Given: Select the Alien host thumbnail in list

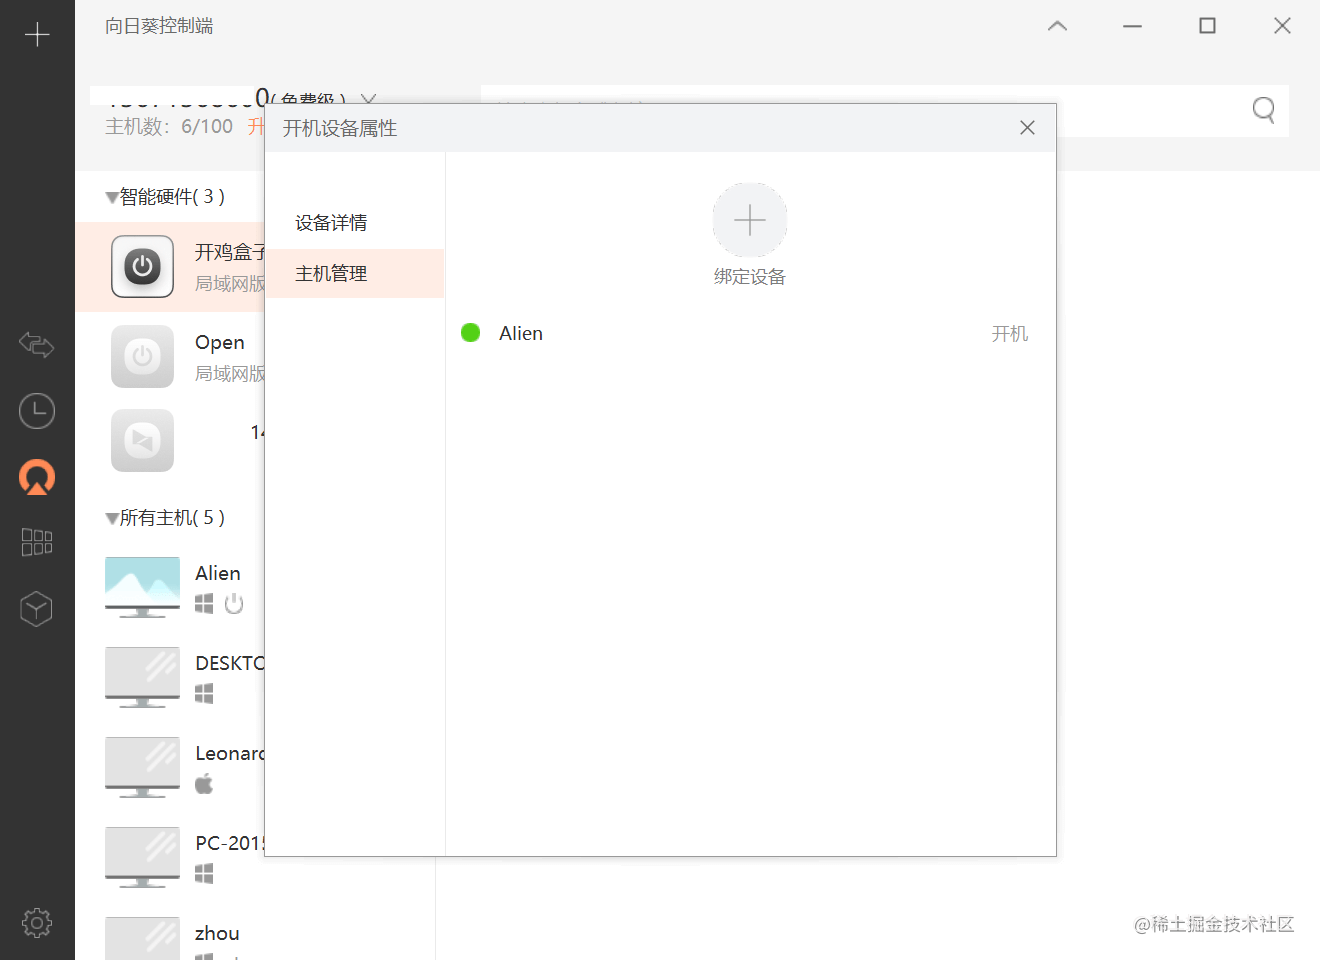Looking at the screenshot, I should [x=143, y=587].
